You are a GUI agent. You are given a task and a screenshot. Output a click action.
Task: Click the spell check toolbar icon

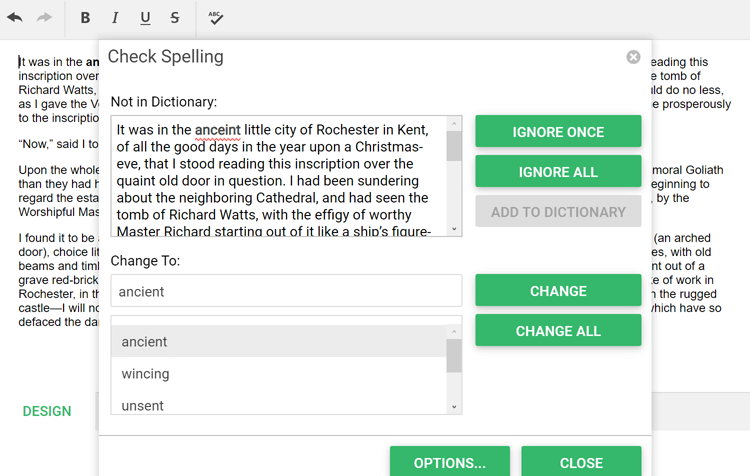(215, 18)
